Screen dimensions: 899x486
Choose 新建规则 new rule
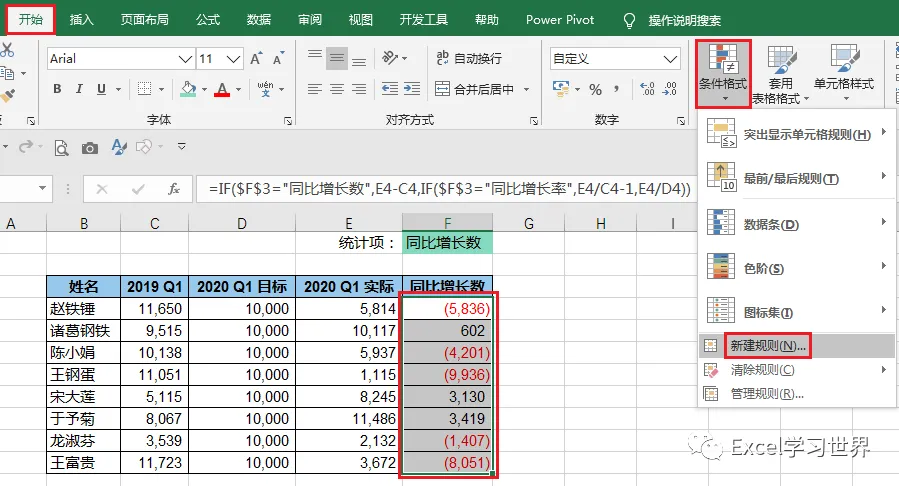[x=797, y=346]
